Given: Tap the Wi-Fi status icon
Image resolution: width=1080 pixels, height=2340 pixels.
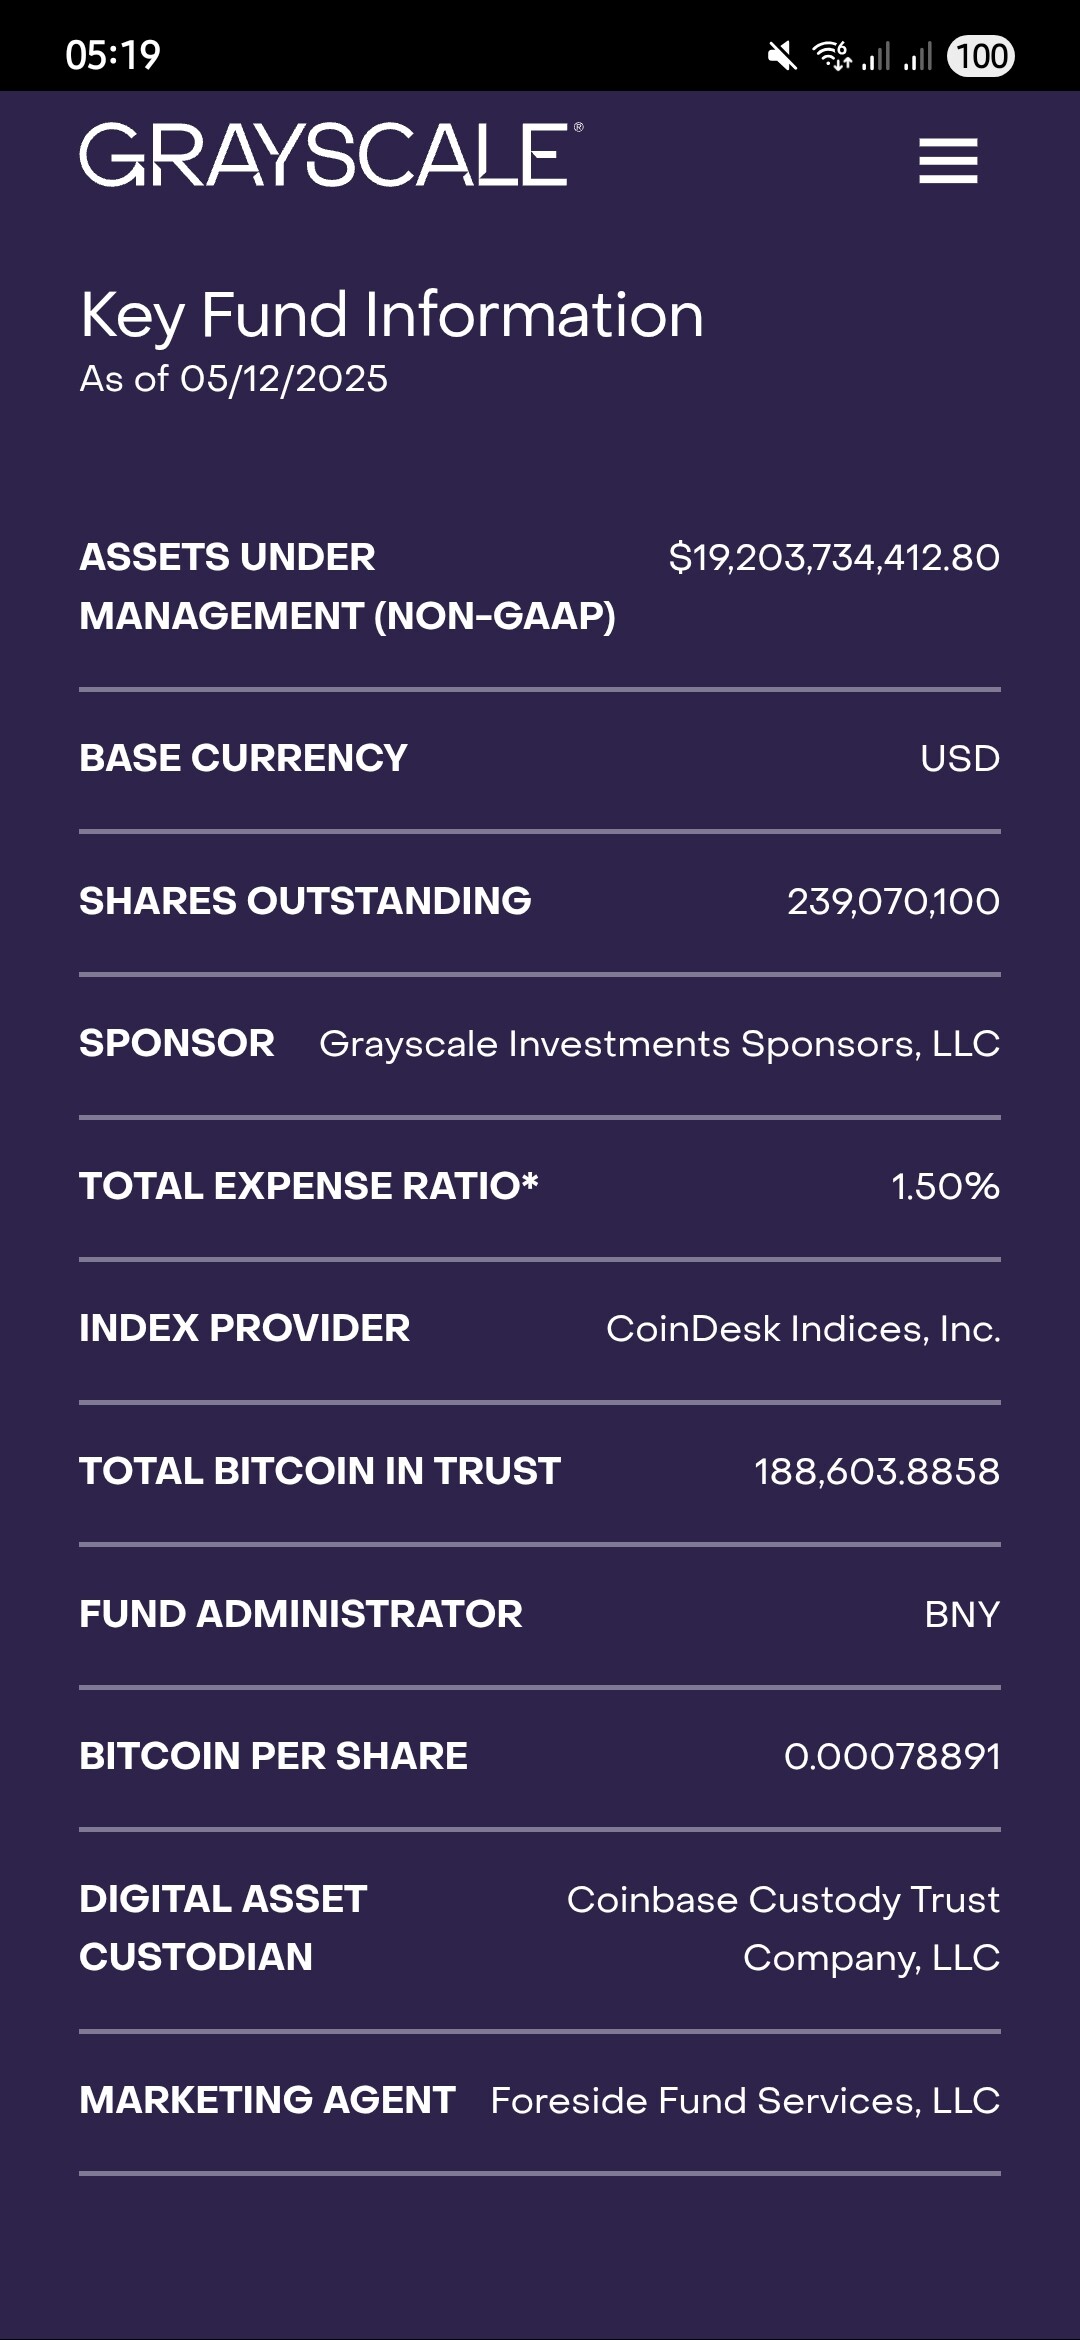Looking at the screenshot, I should (x=831, y=55).
